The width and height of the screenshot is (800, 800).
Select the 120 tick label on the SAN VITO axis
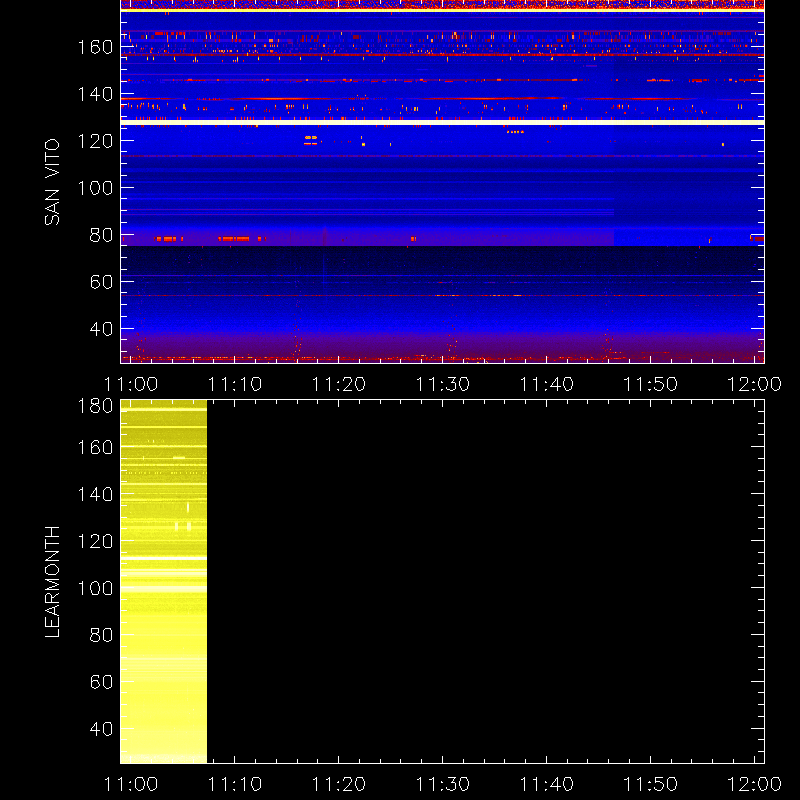95,141
